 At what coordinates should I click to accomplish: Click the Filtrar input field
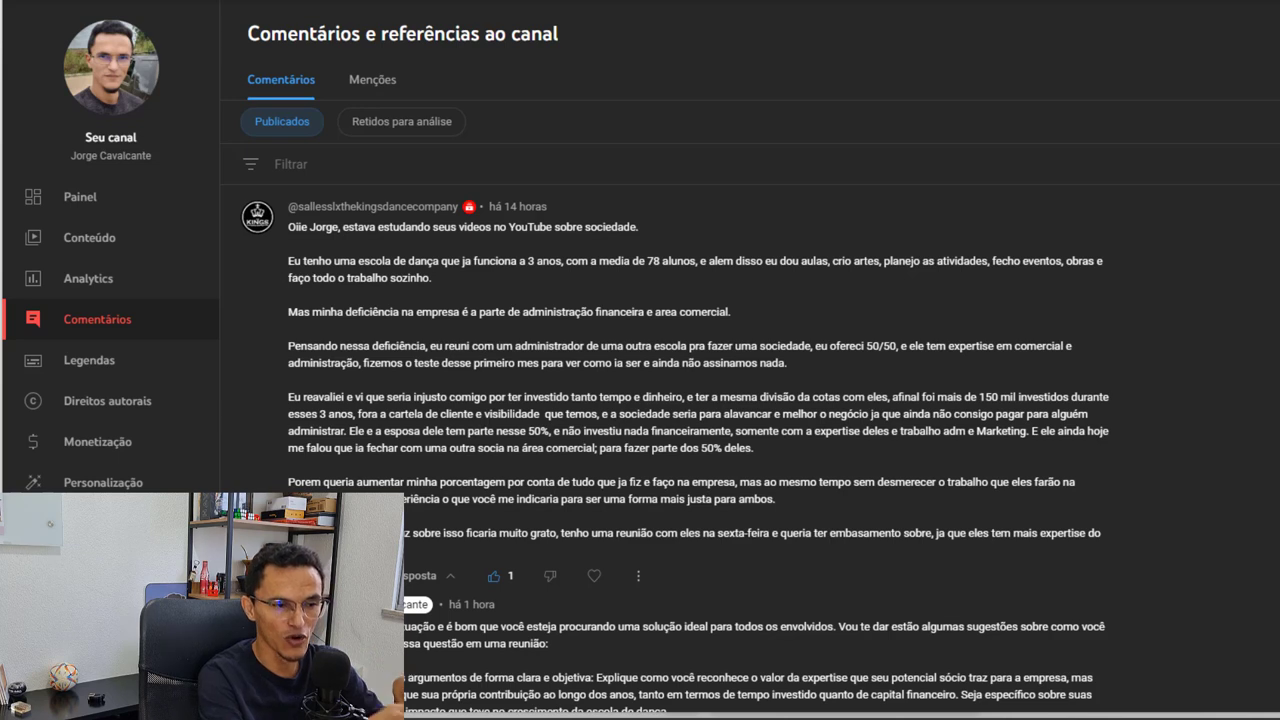[600, 164]
